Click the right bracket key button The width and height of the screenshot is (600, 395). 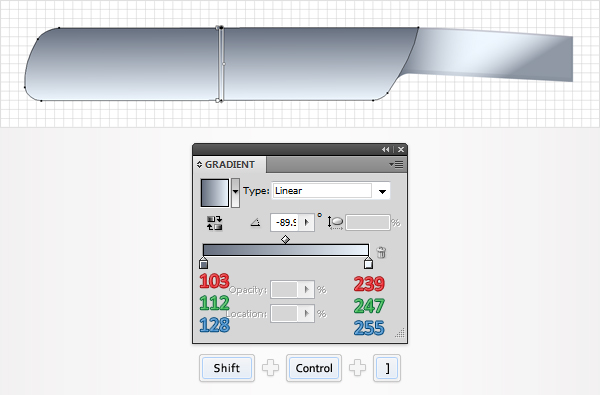(x=387, y=368)
